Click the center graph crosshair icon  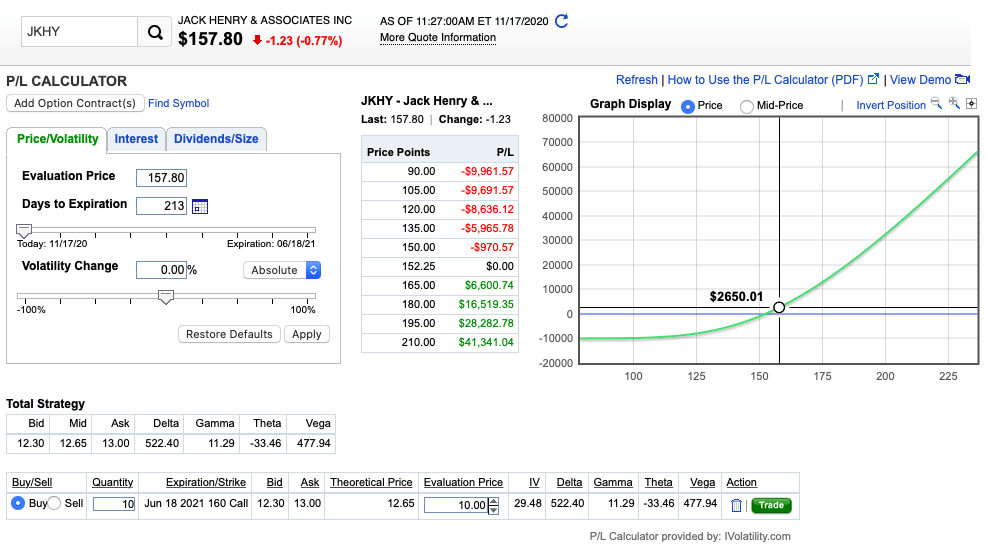(972, 104)
